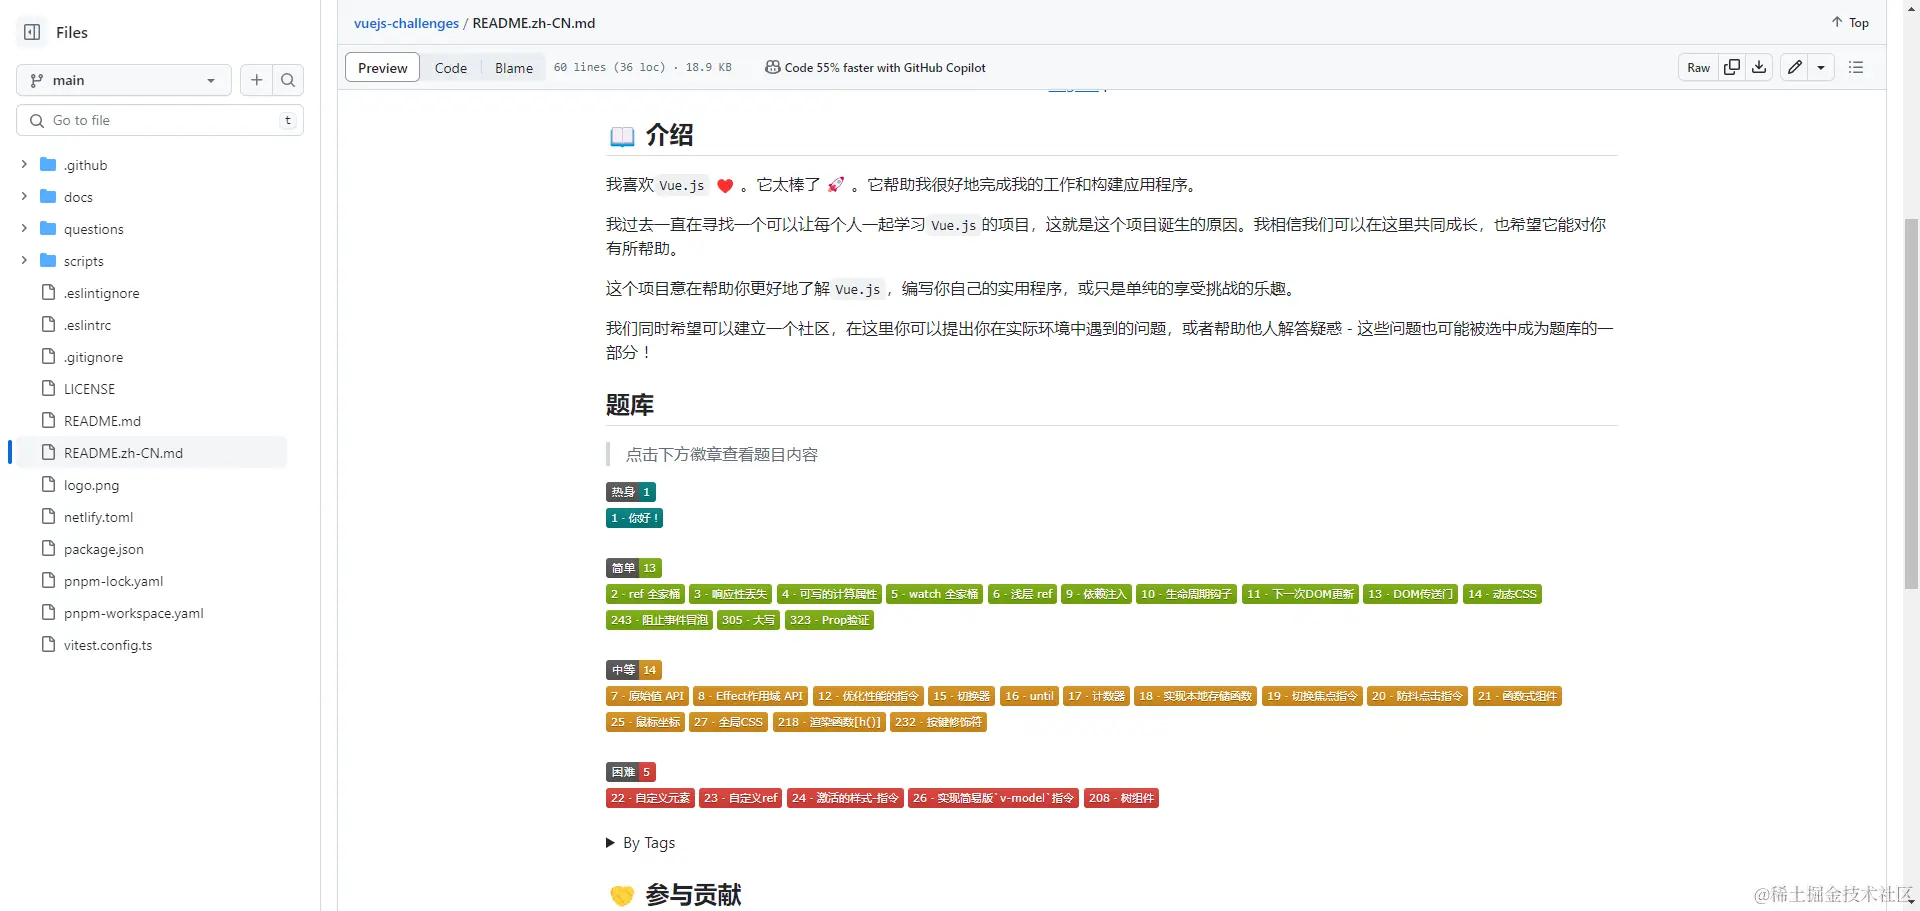The height and width of the screenshot is (911, 1920).
Task: Open challenge badge '6 - 浅层 ref'
Action: tap(1022, 594)
